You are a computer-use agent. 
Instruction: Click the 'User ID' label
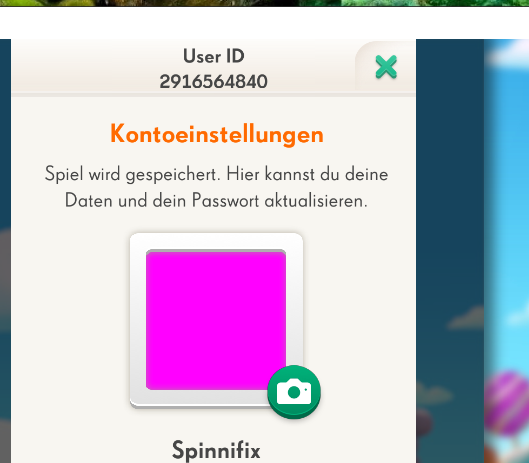click(214, 56)
